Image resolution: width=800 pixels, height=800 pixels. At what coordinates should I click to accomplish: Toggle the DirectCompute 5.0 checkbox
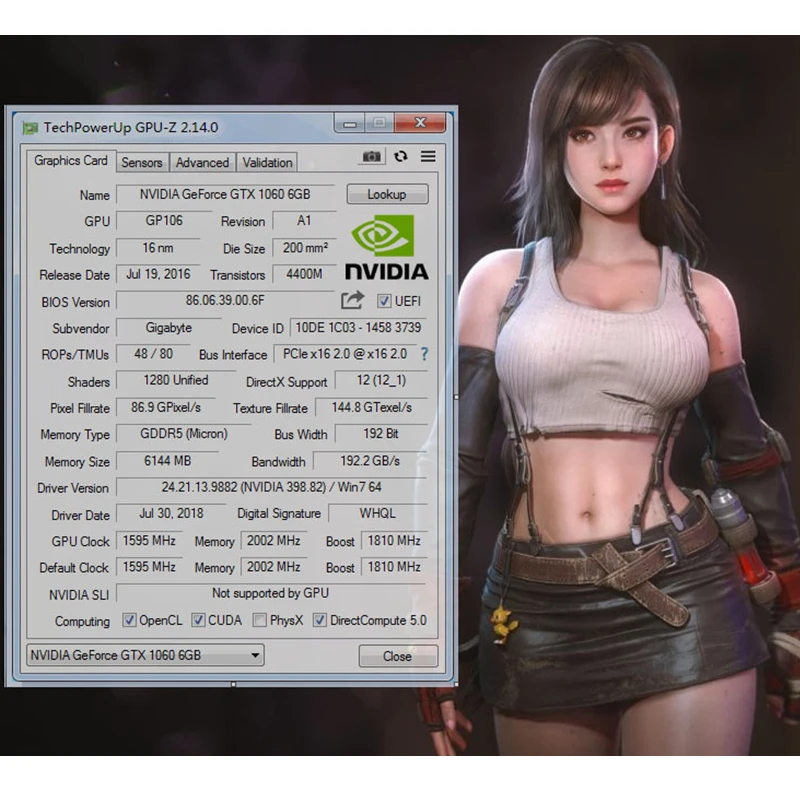coord(320,620)
